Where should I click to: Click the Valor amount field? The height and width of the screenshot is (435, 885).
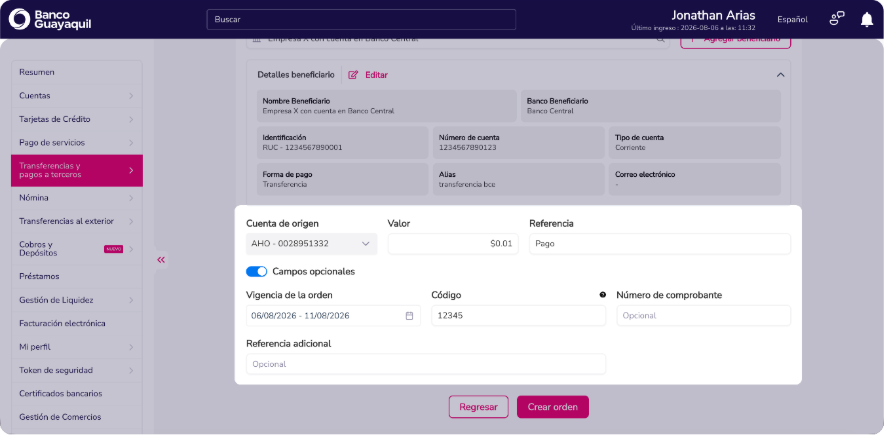click(453, 244)
